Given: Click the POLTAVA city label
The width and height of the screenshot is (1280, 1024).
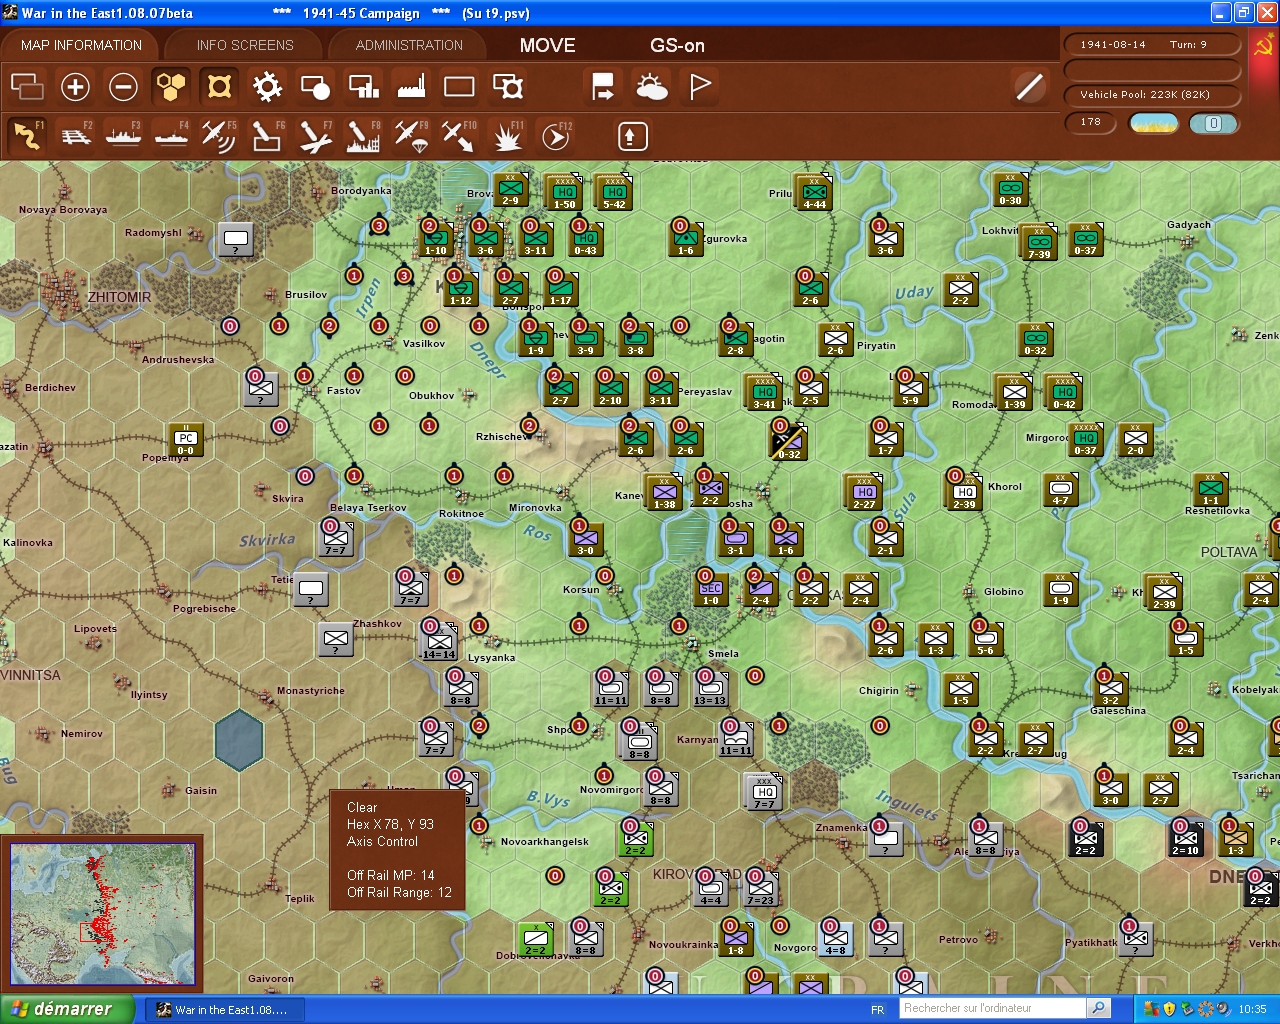Looking at the screenshot, I should click(1228, 552).
